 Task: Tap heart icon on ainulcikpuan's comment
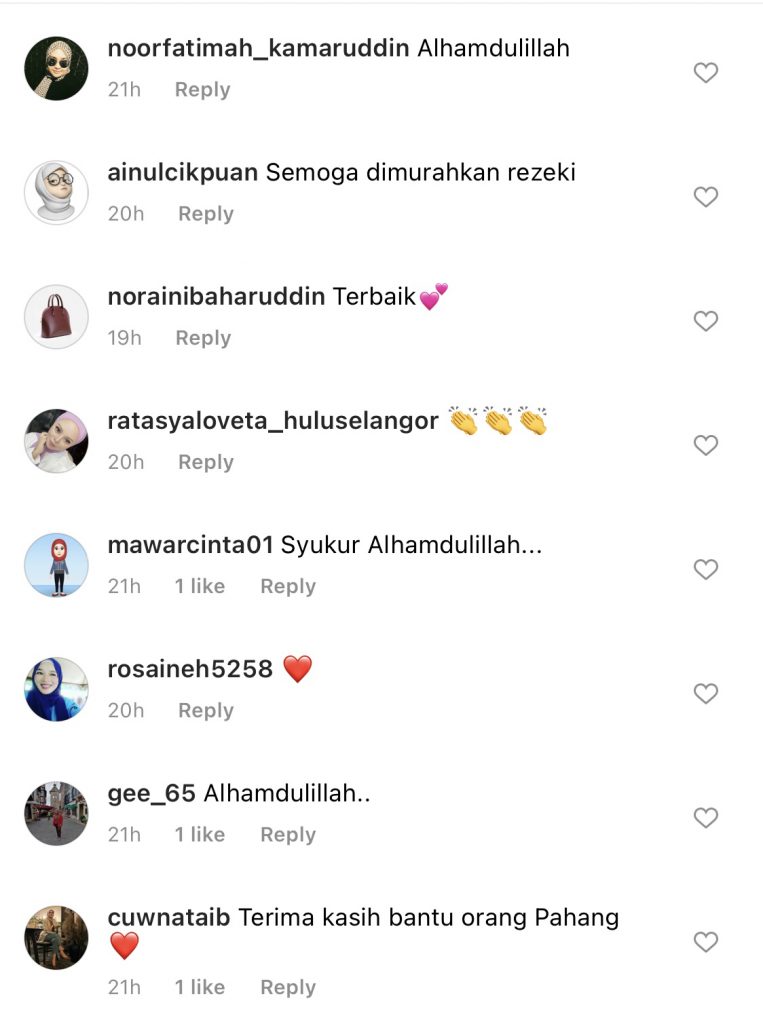click(706, 197)
